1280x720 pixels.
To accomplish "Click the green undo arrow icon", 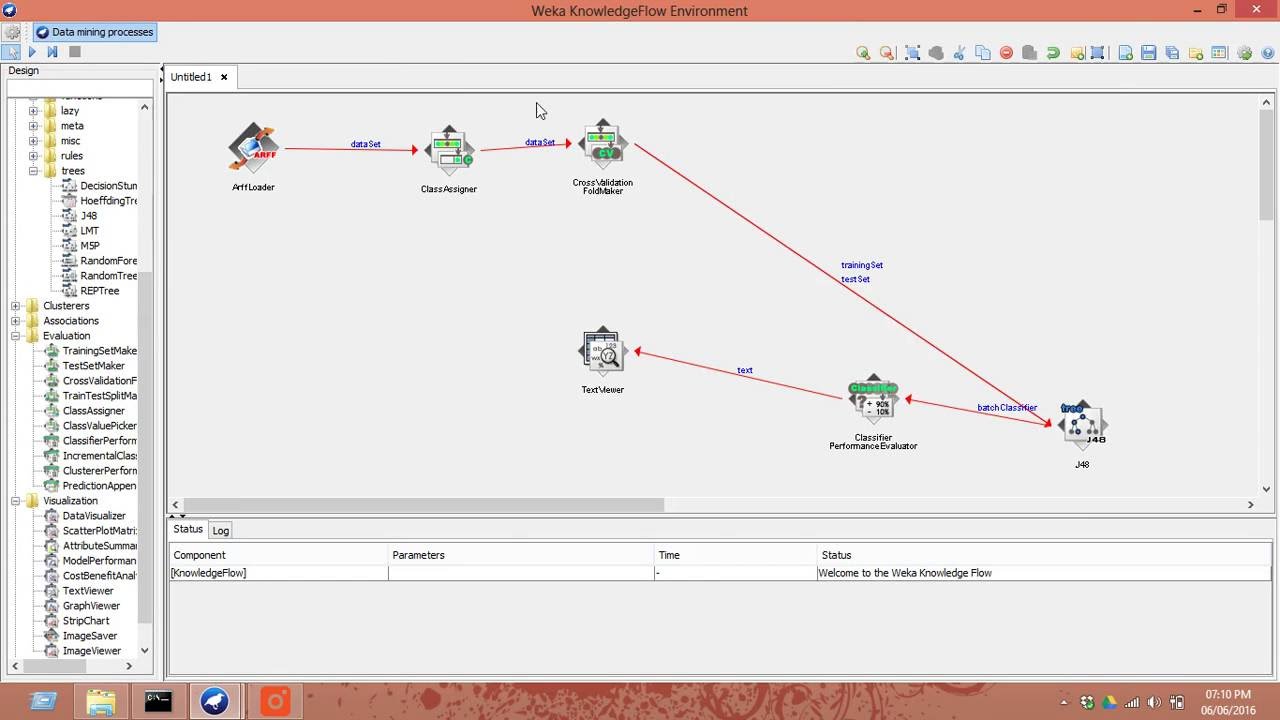I will 1053,53.
